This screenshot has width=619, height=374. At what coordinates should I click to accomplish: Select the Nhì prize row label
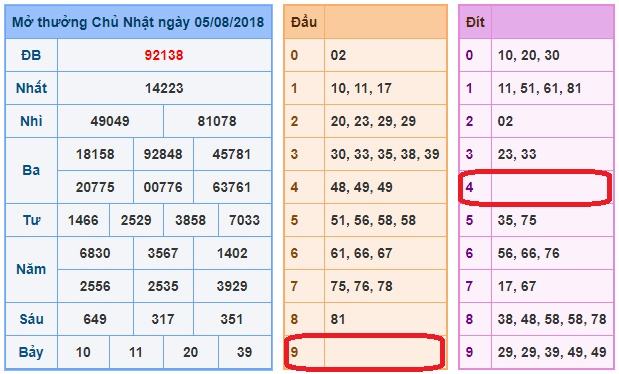31,121
